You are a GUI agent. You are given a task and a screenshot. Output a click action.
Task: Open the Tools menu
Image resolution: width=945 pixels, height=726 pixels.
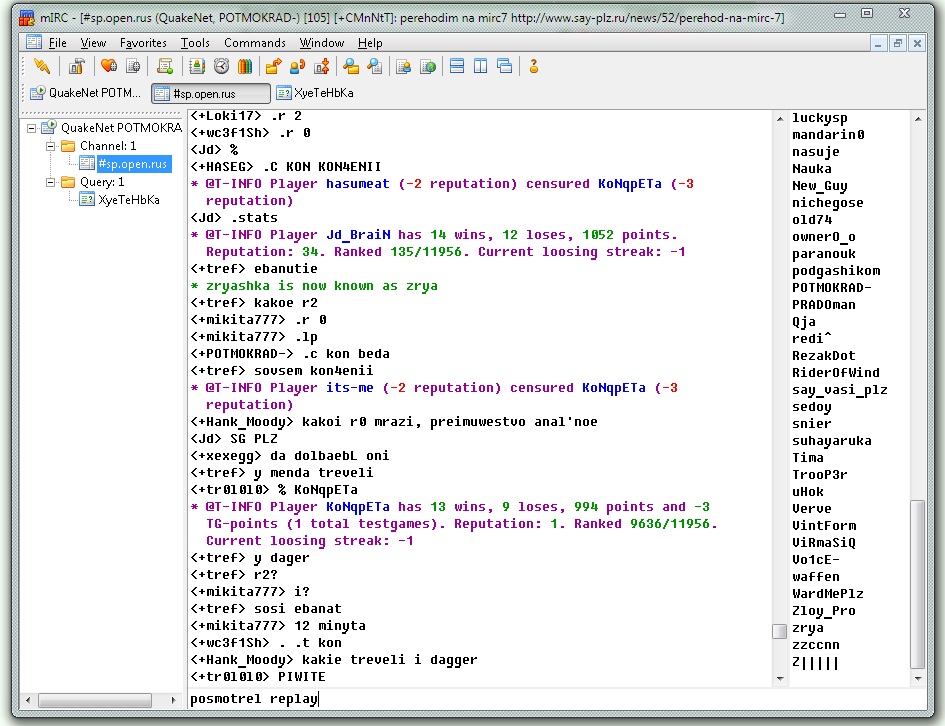click(x=195, y=43)
